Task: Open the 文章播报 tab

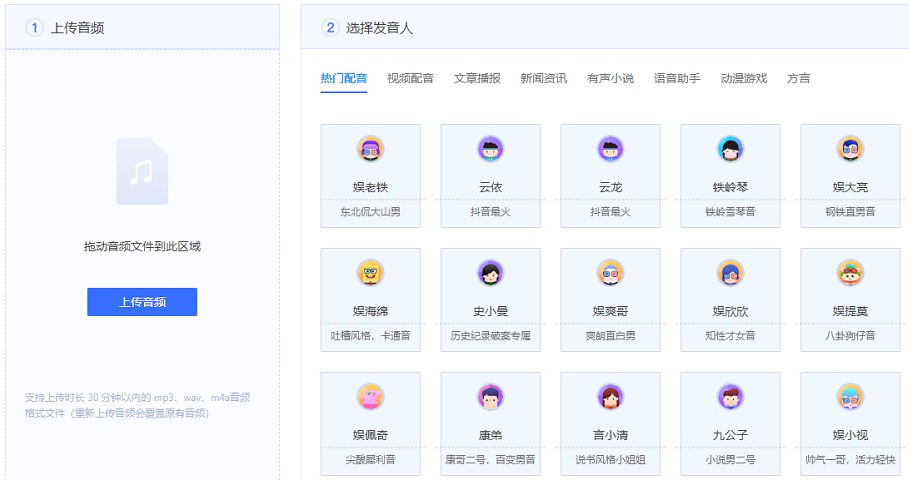Action: [x=477, y=78]
